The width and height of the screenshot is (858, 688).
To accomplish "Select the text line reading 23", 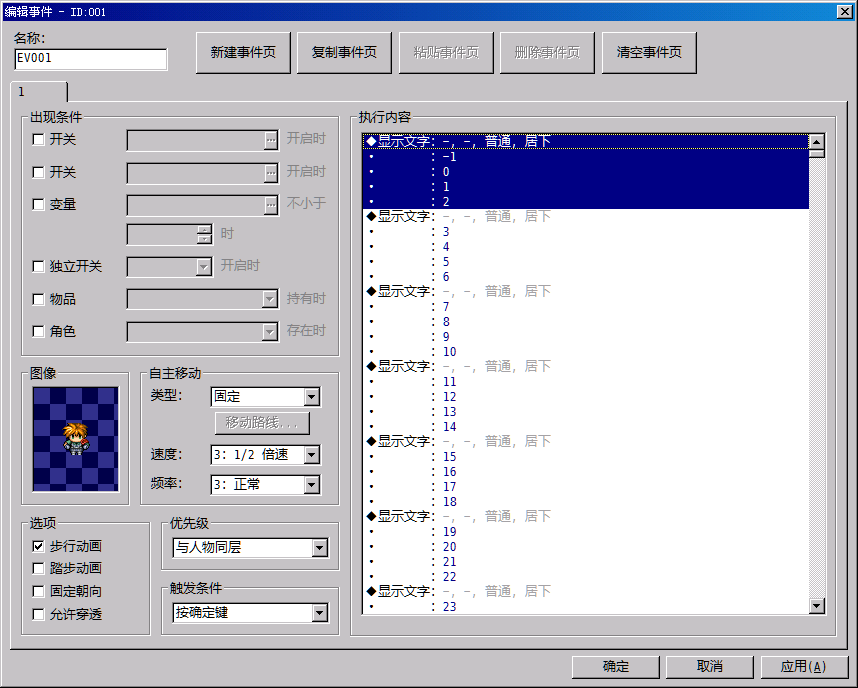I will (585, 606).
